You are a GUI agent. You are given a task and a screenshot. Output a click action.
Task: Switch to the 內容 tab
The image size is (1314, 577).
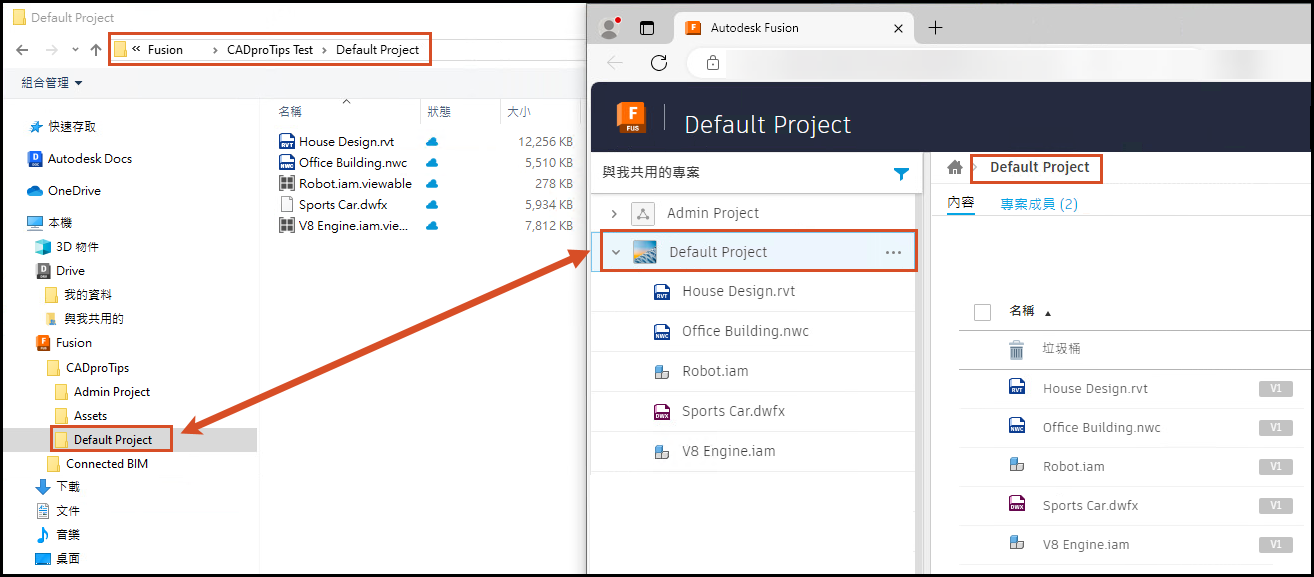click(961, 203)
